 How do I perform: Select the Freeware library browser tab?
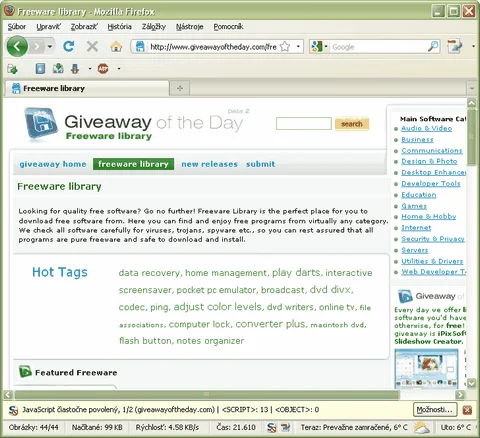coord(87,88)
